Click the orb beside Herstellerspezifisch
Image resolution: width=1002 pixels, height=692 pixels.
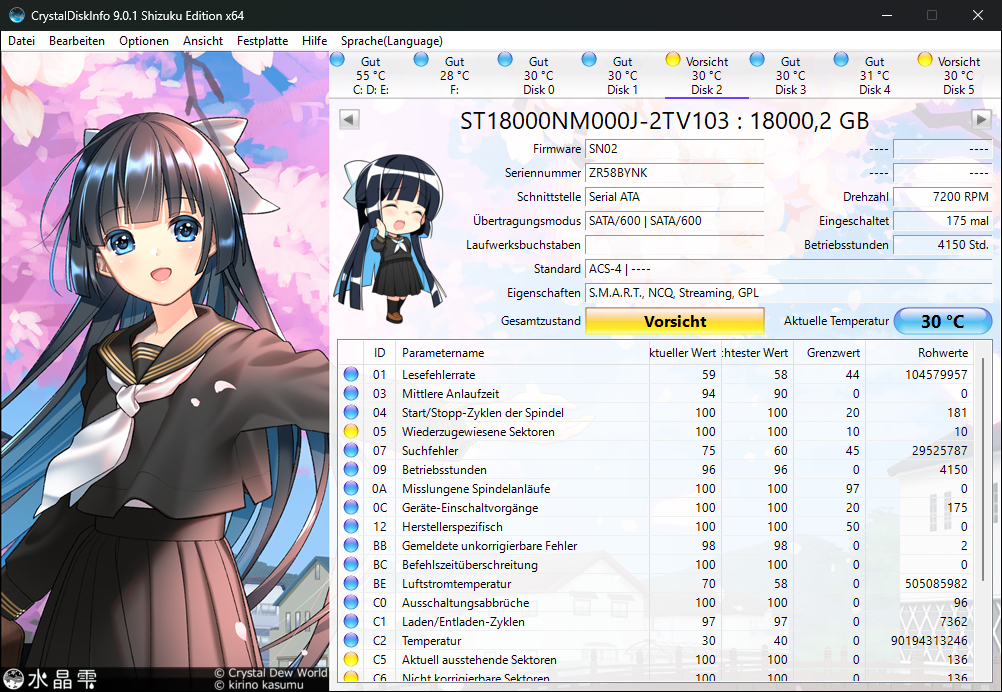tap(351, 527)
